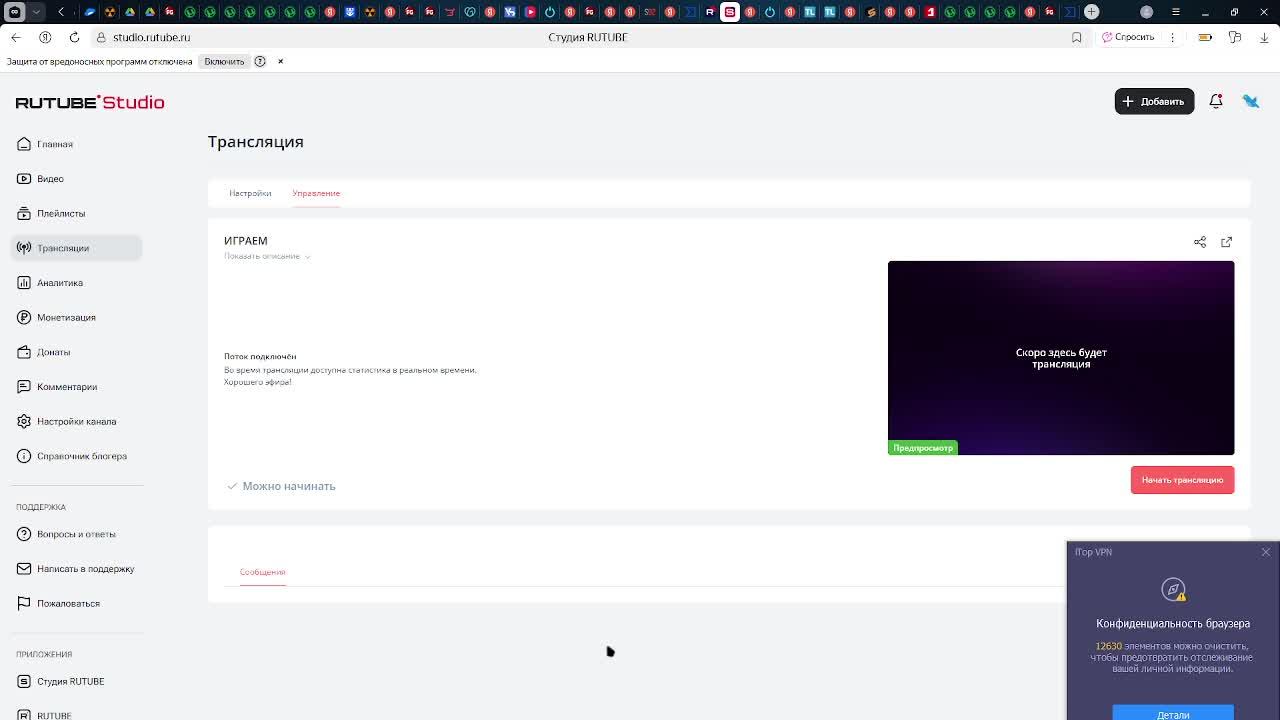The width and height of the screenshot is (1280, 720).
Task: Open browser downloads icon
Action: coord(1264,37)
